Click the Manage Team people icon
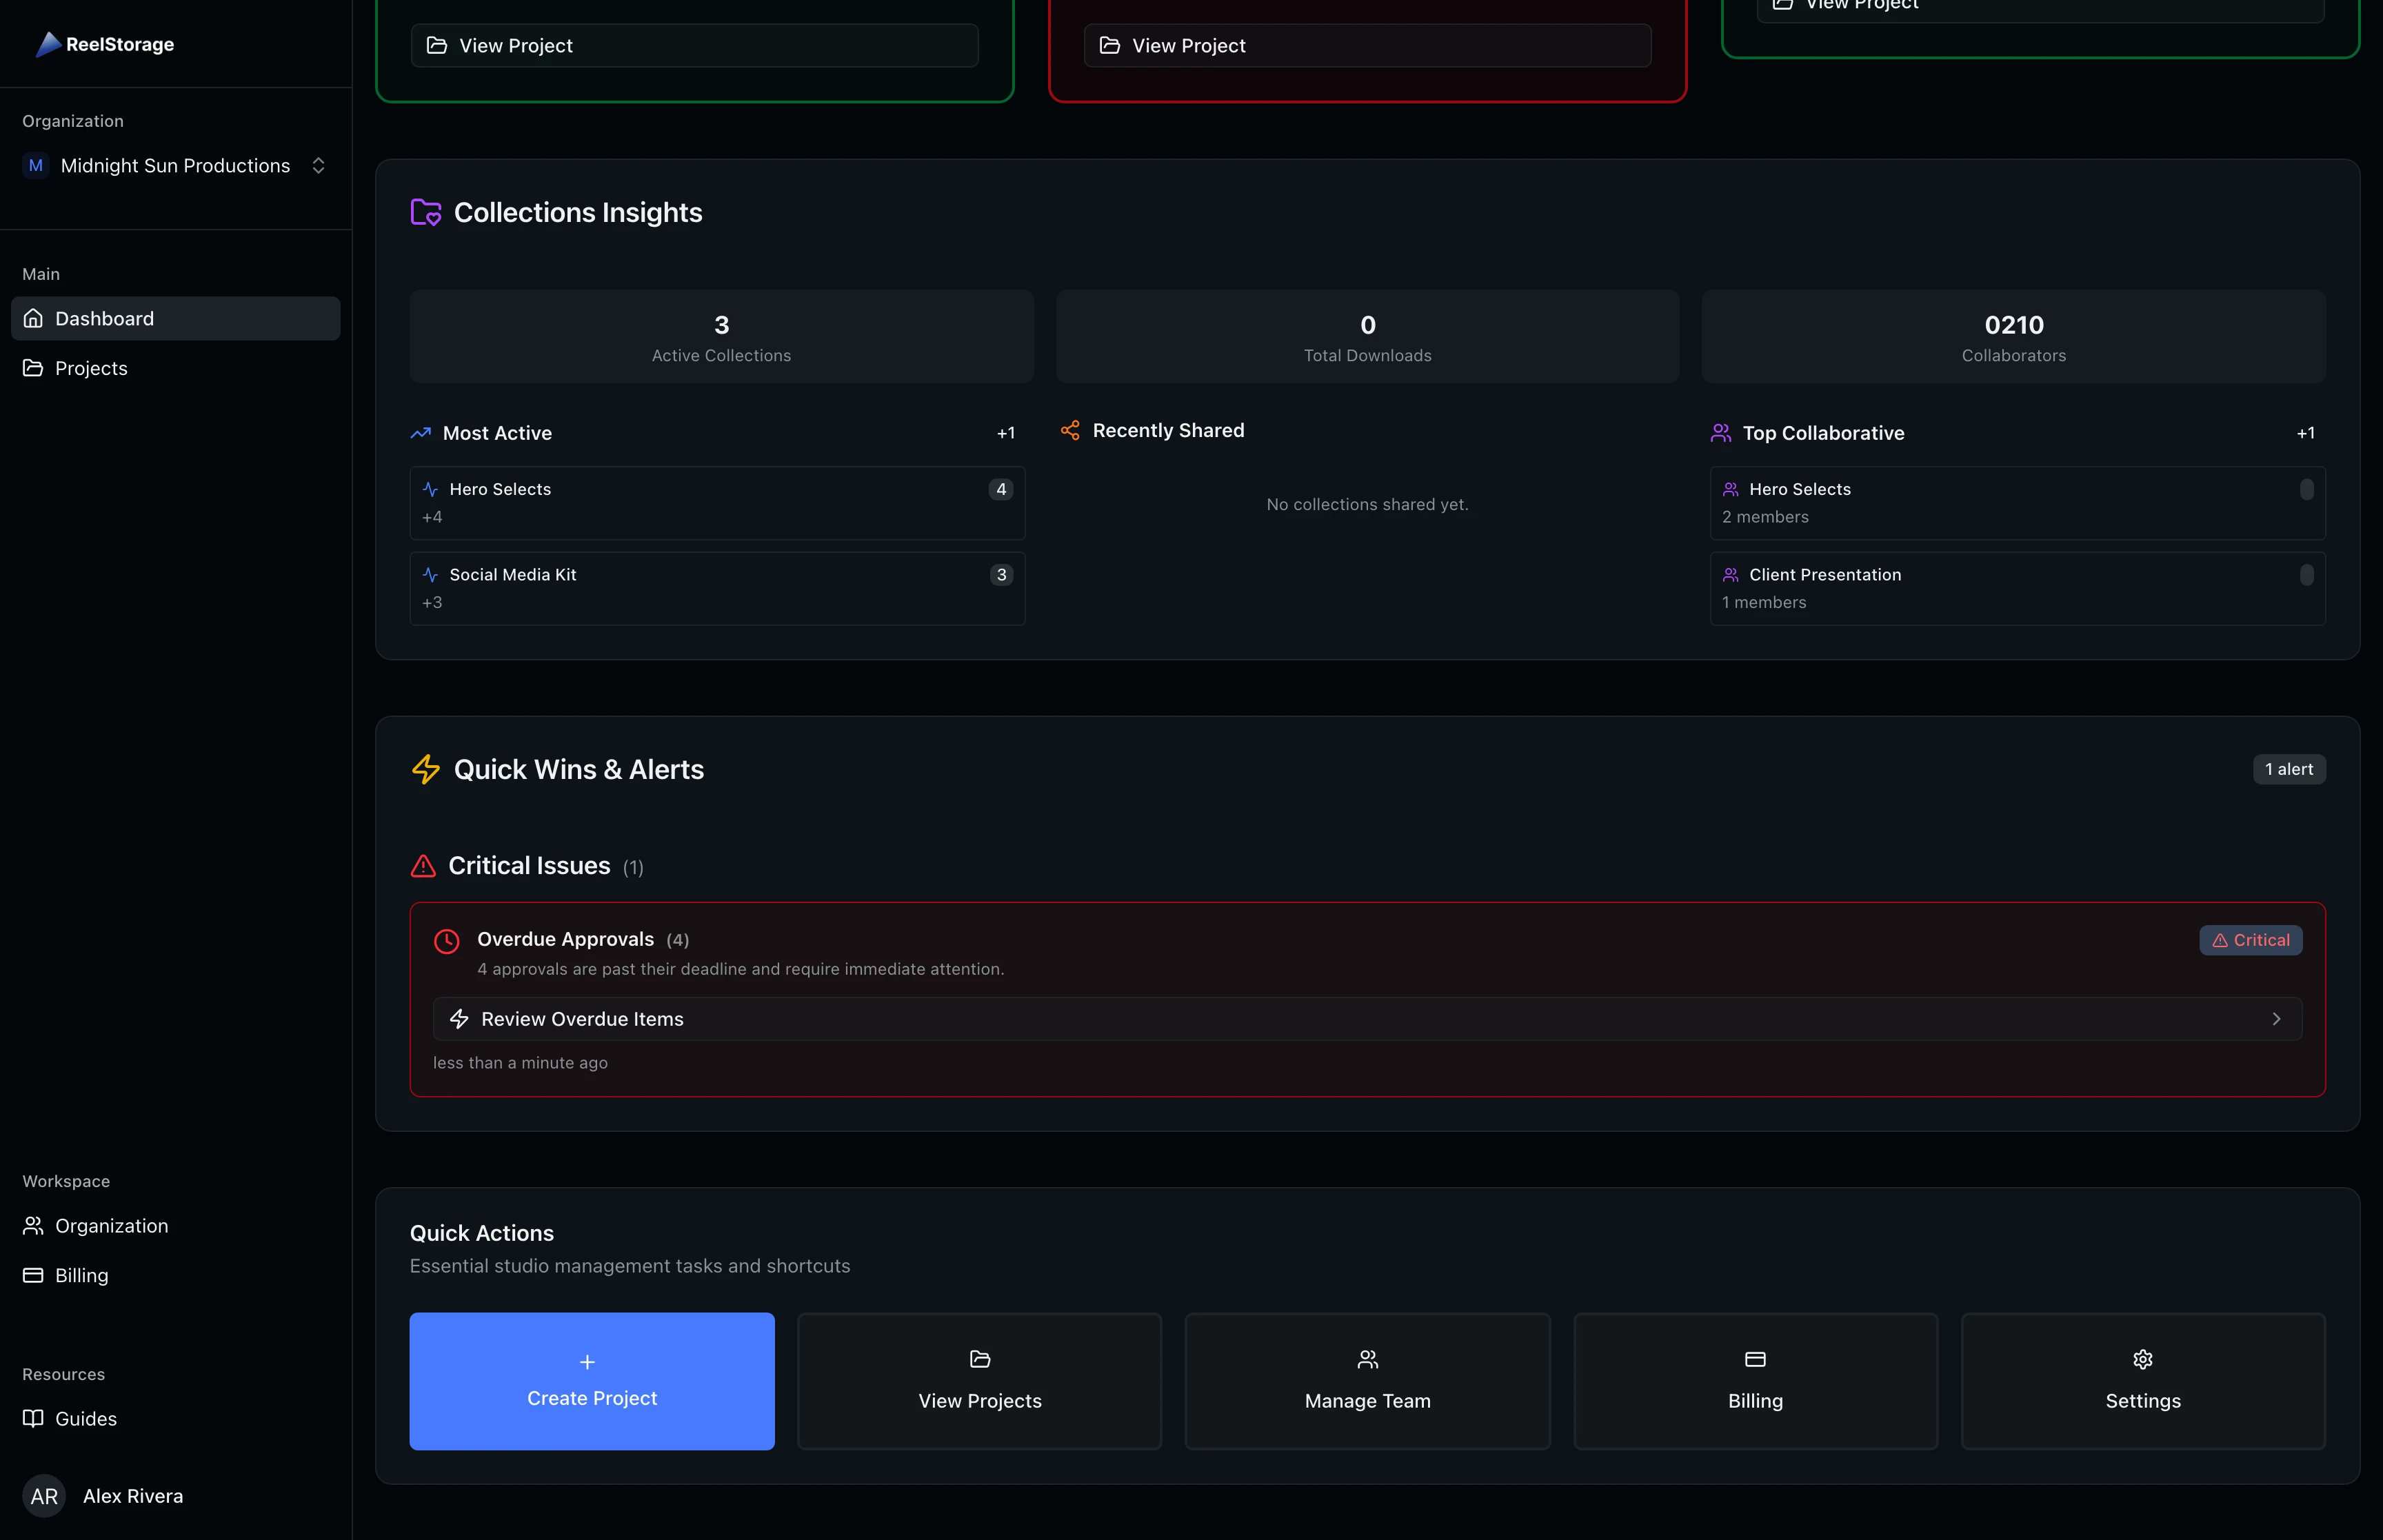This screenshot has width=2383, height=1540. (1366, 1360)
